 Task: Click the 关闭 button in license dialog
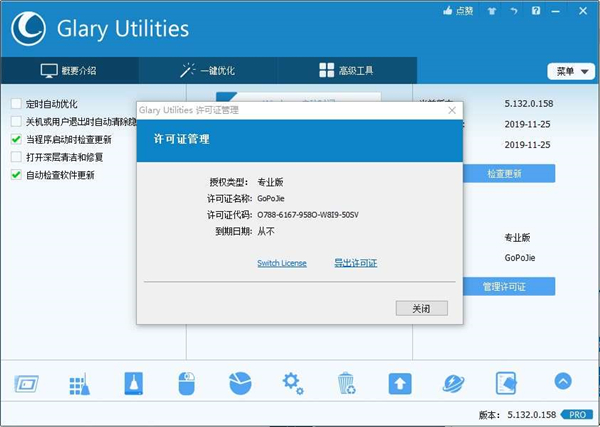point(422,308)
